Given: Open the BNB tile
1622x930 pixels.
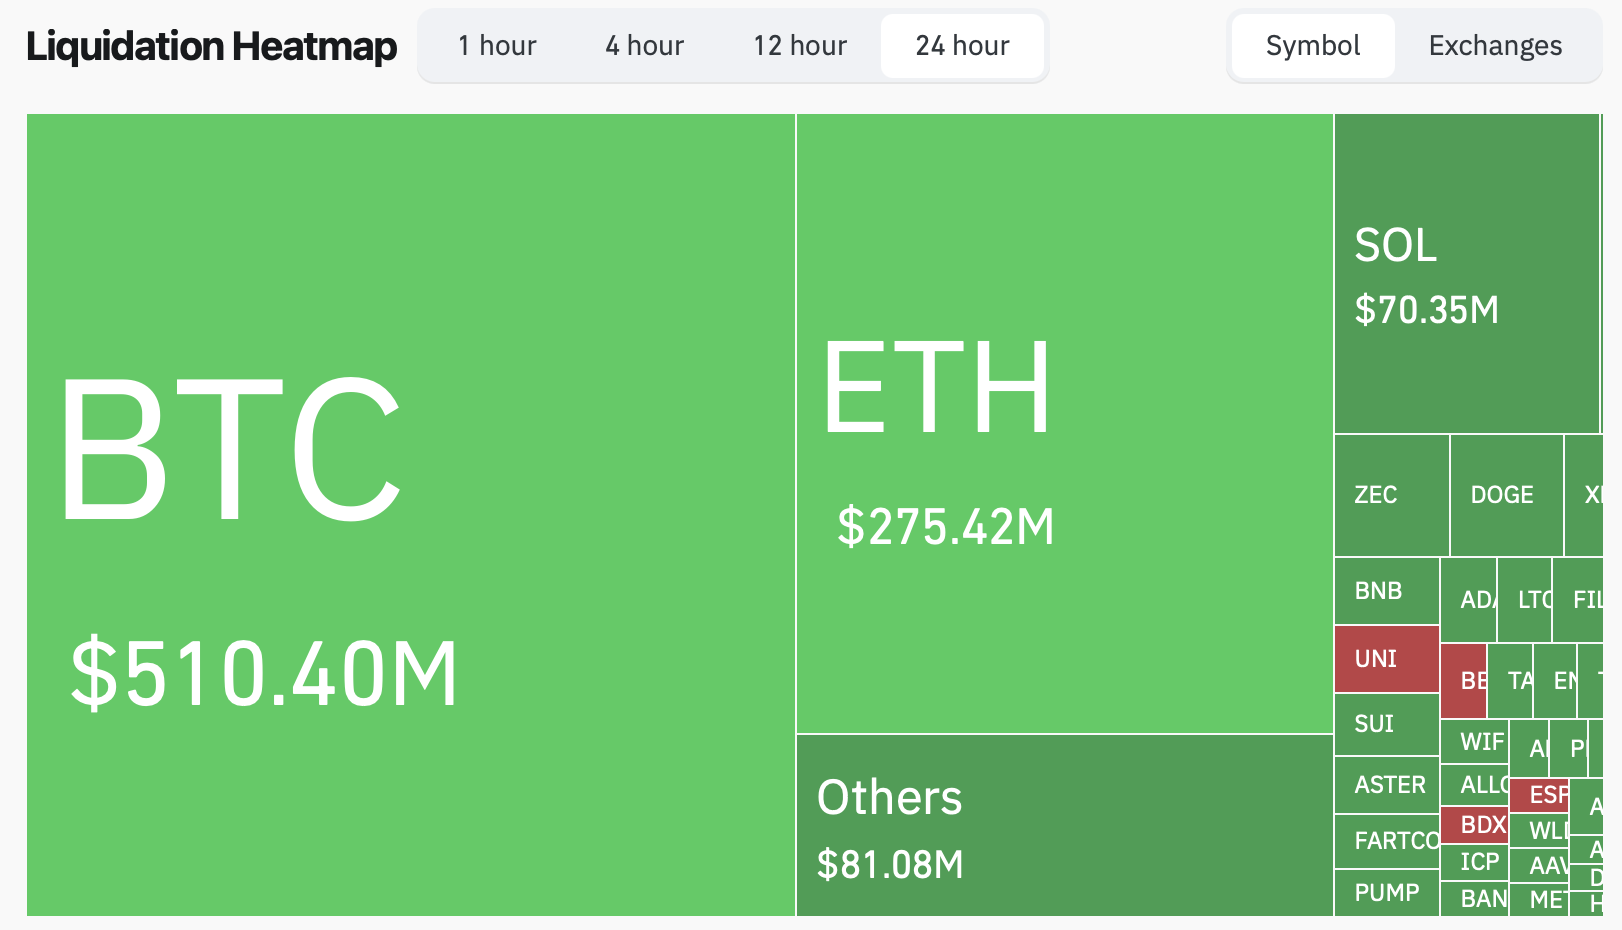Looking at the screenshot, I should [1386, 591].
